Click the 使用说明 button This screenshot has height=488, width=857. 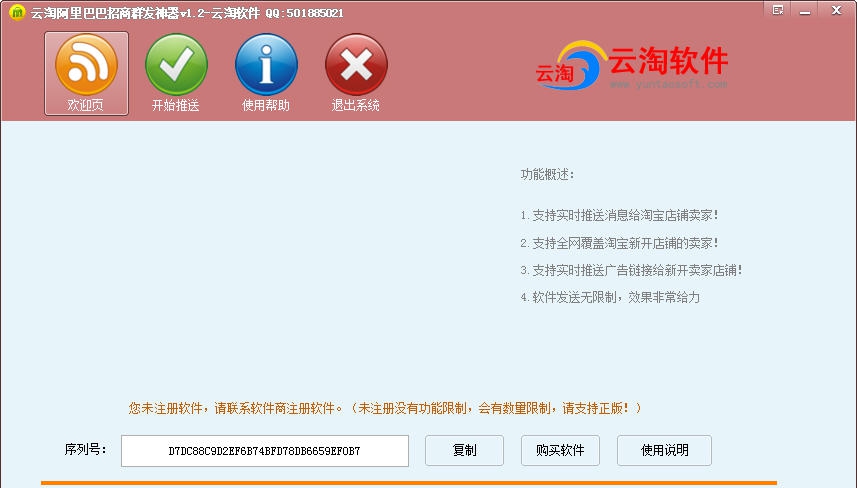pos(665,450)
